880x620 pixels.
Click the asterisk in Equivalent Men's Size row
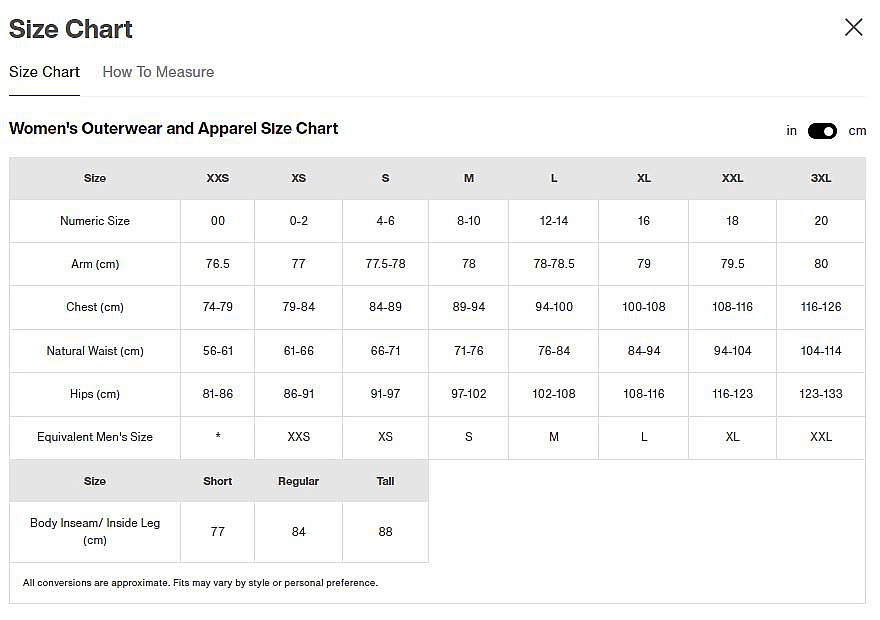point(217,437)
